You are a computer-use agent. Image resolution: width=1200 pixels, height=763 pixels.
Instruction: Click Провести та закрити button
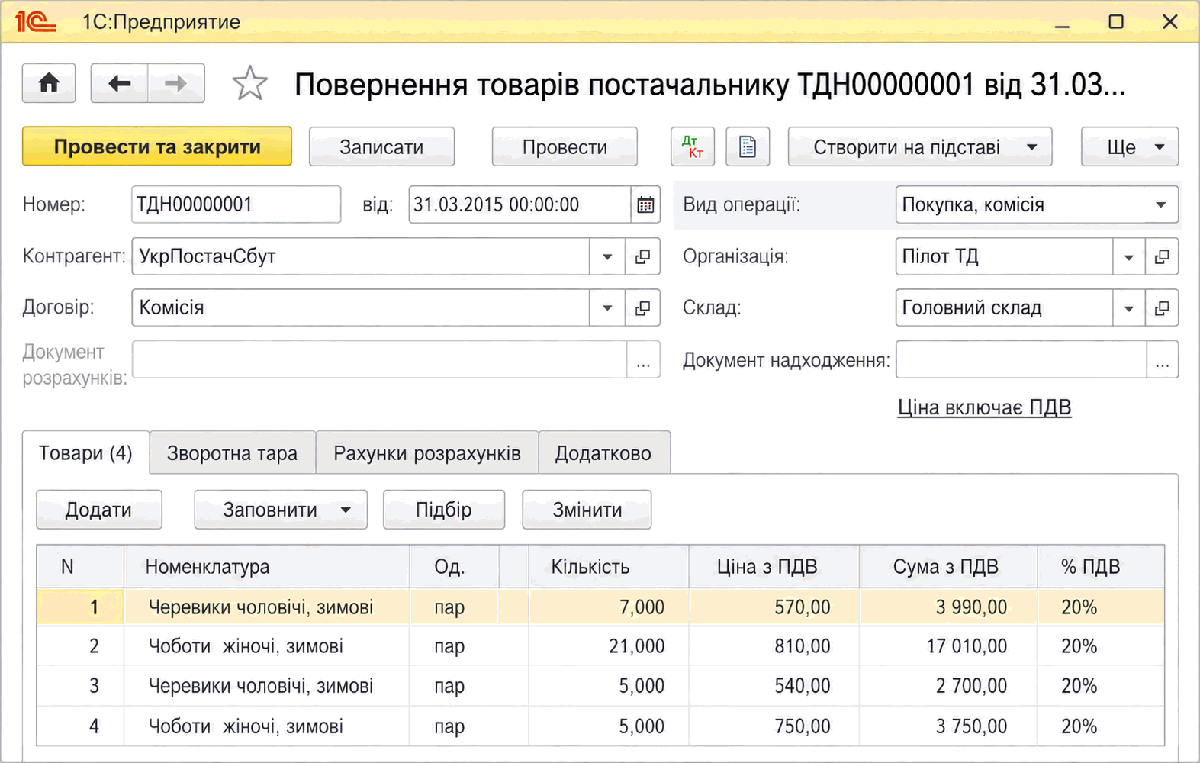coord(157,147)
